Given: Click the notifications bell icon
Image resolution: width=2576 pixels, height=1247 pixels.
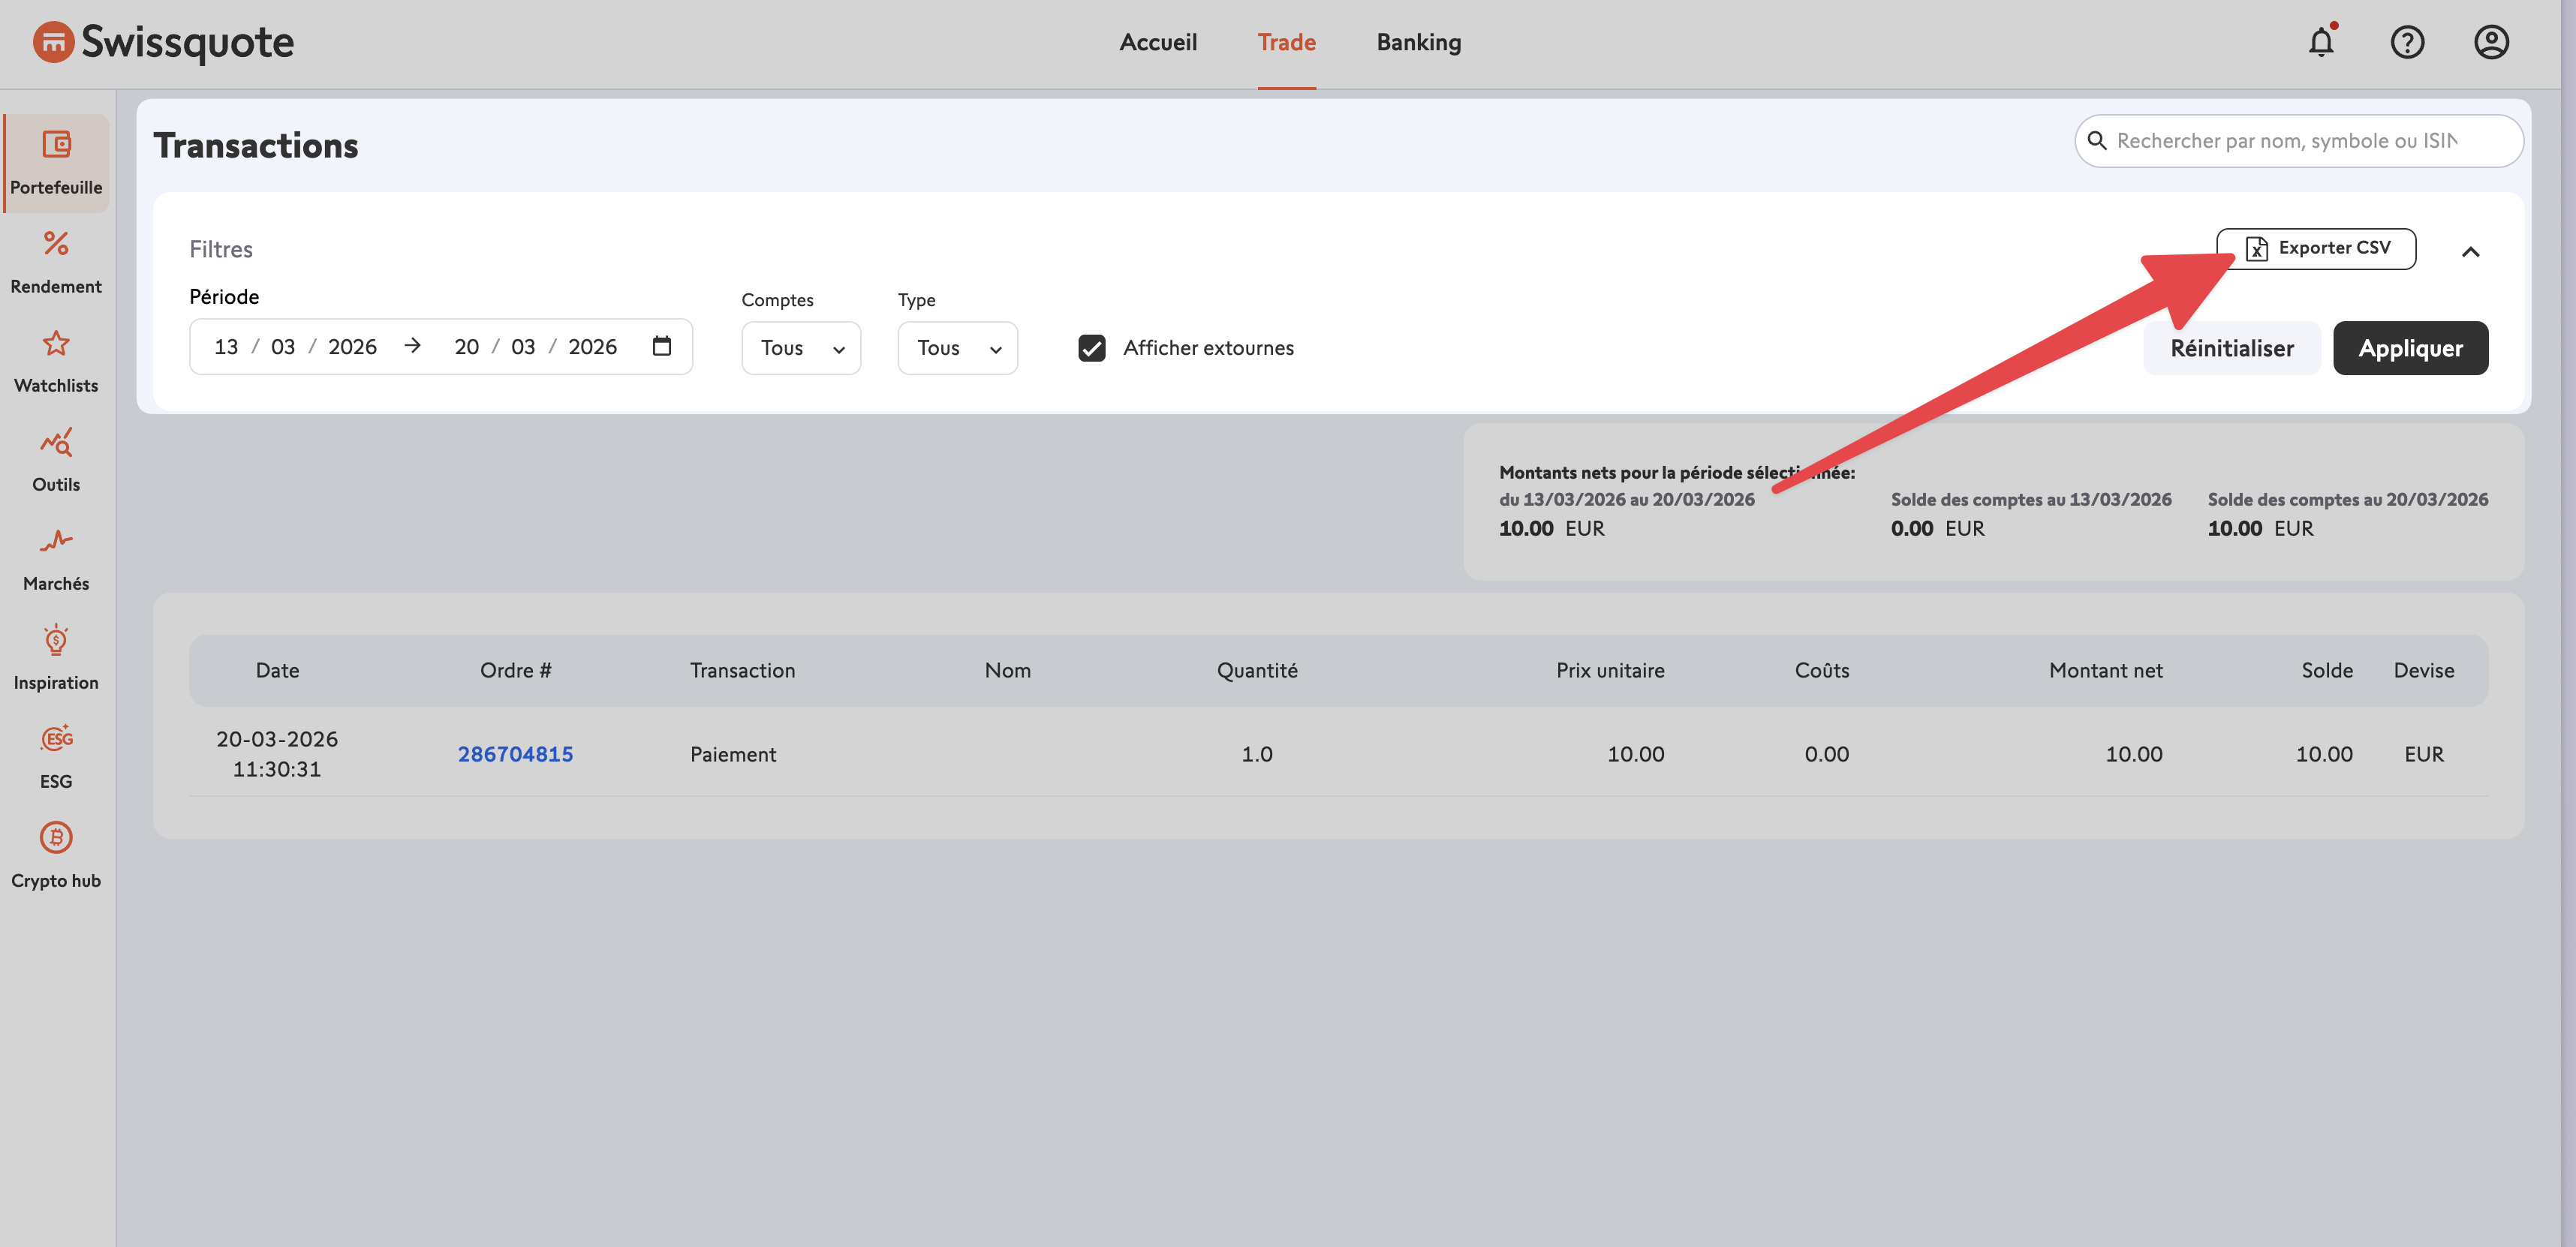Looking at the screenshot, I should pyautogui.click(x=2320, y=42).
